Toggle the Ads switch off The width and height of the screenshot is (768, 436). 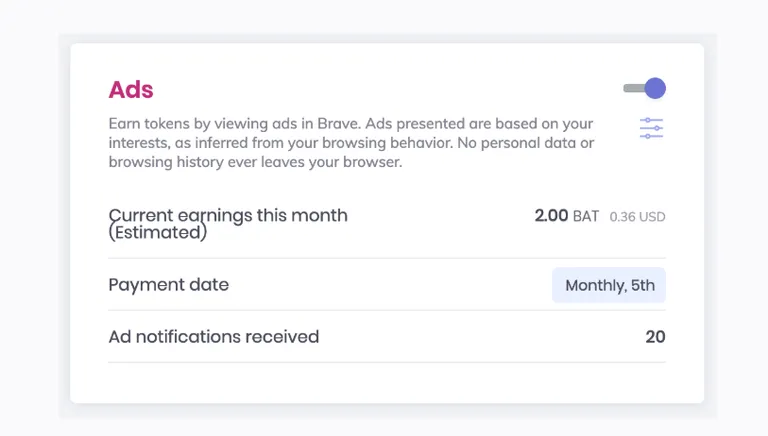tap(645, 89)
